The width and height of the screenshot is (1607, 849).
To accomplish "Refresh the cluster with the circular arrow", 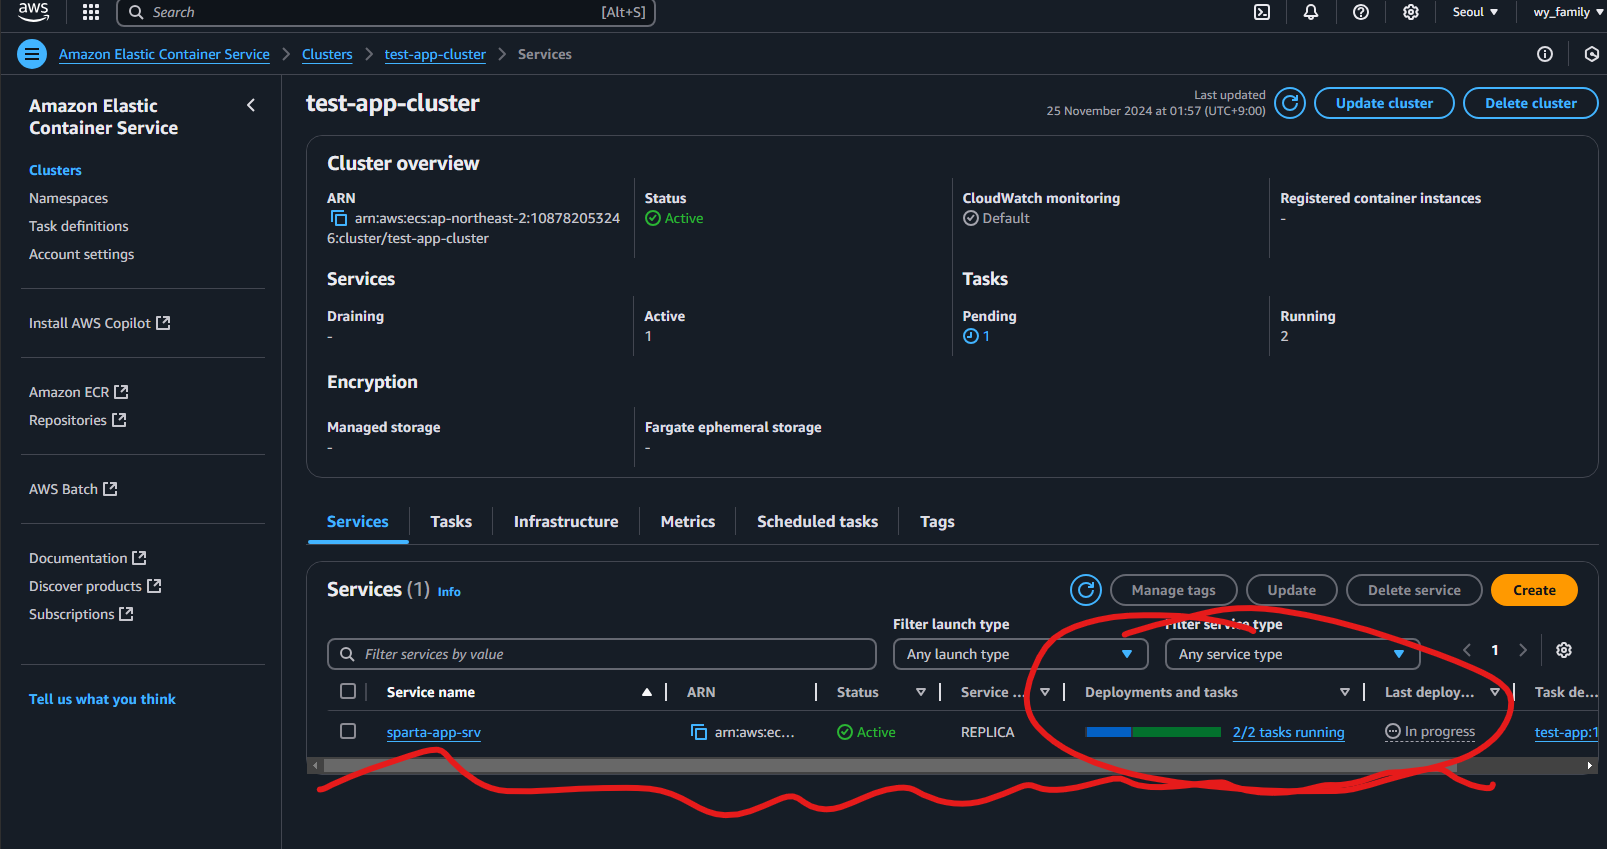I will coord(1290,103).
